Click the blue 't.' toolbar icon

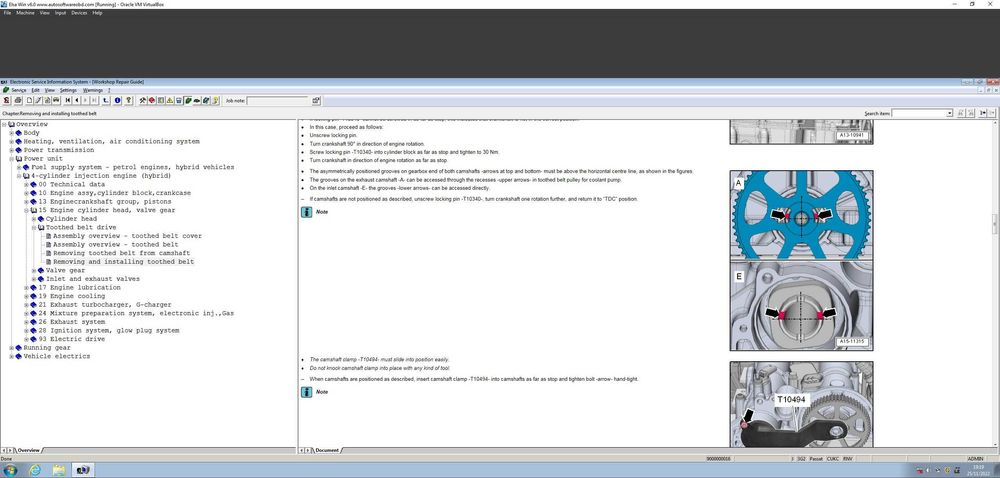[106, 101]
